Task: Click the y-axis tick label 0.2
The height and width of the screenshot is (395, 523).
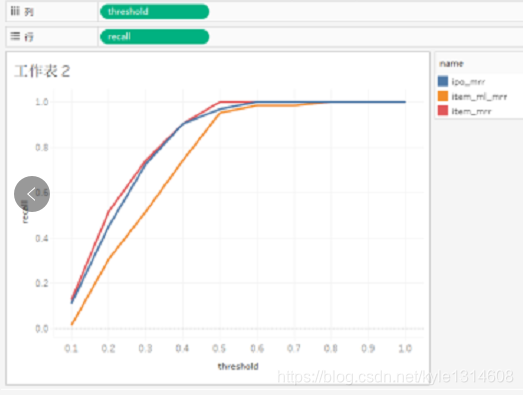Action: 42,283
